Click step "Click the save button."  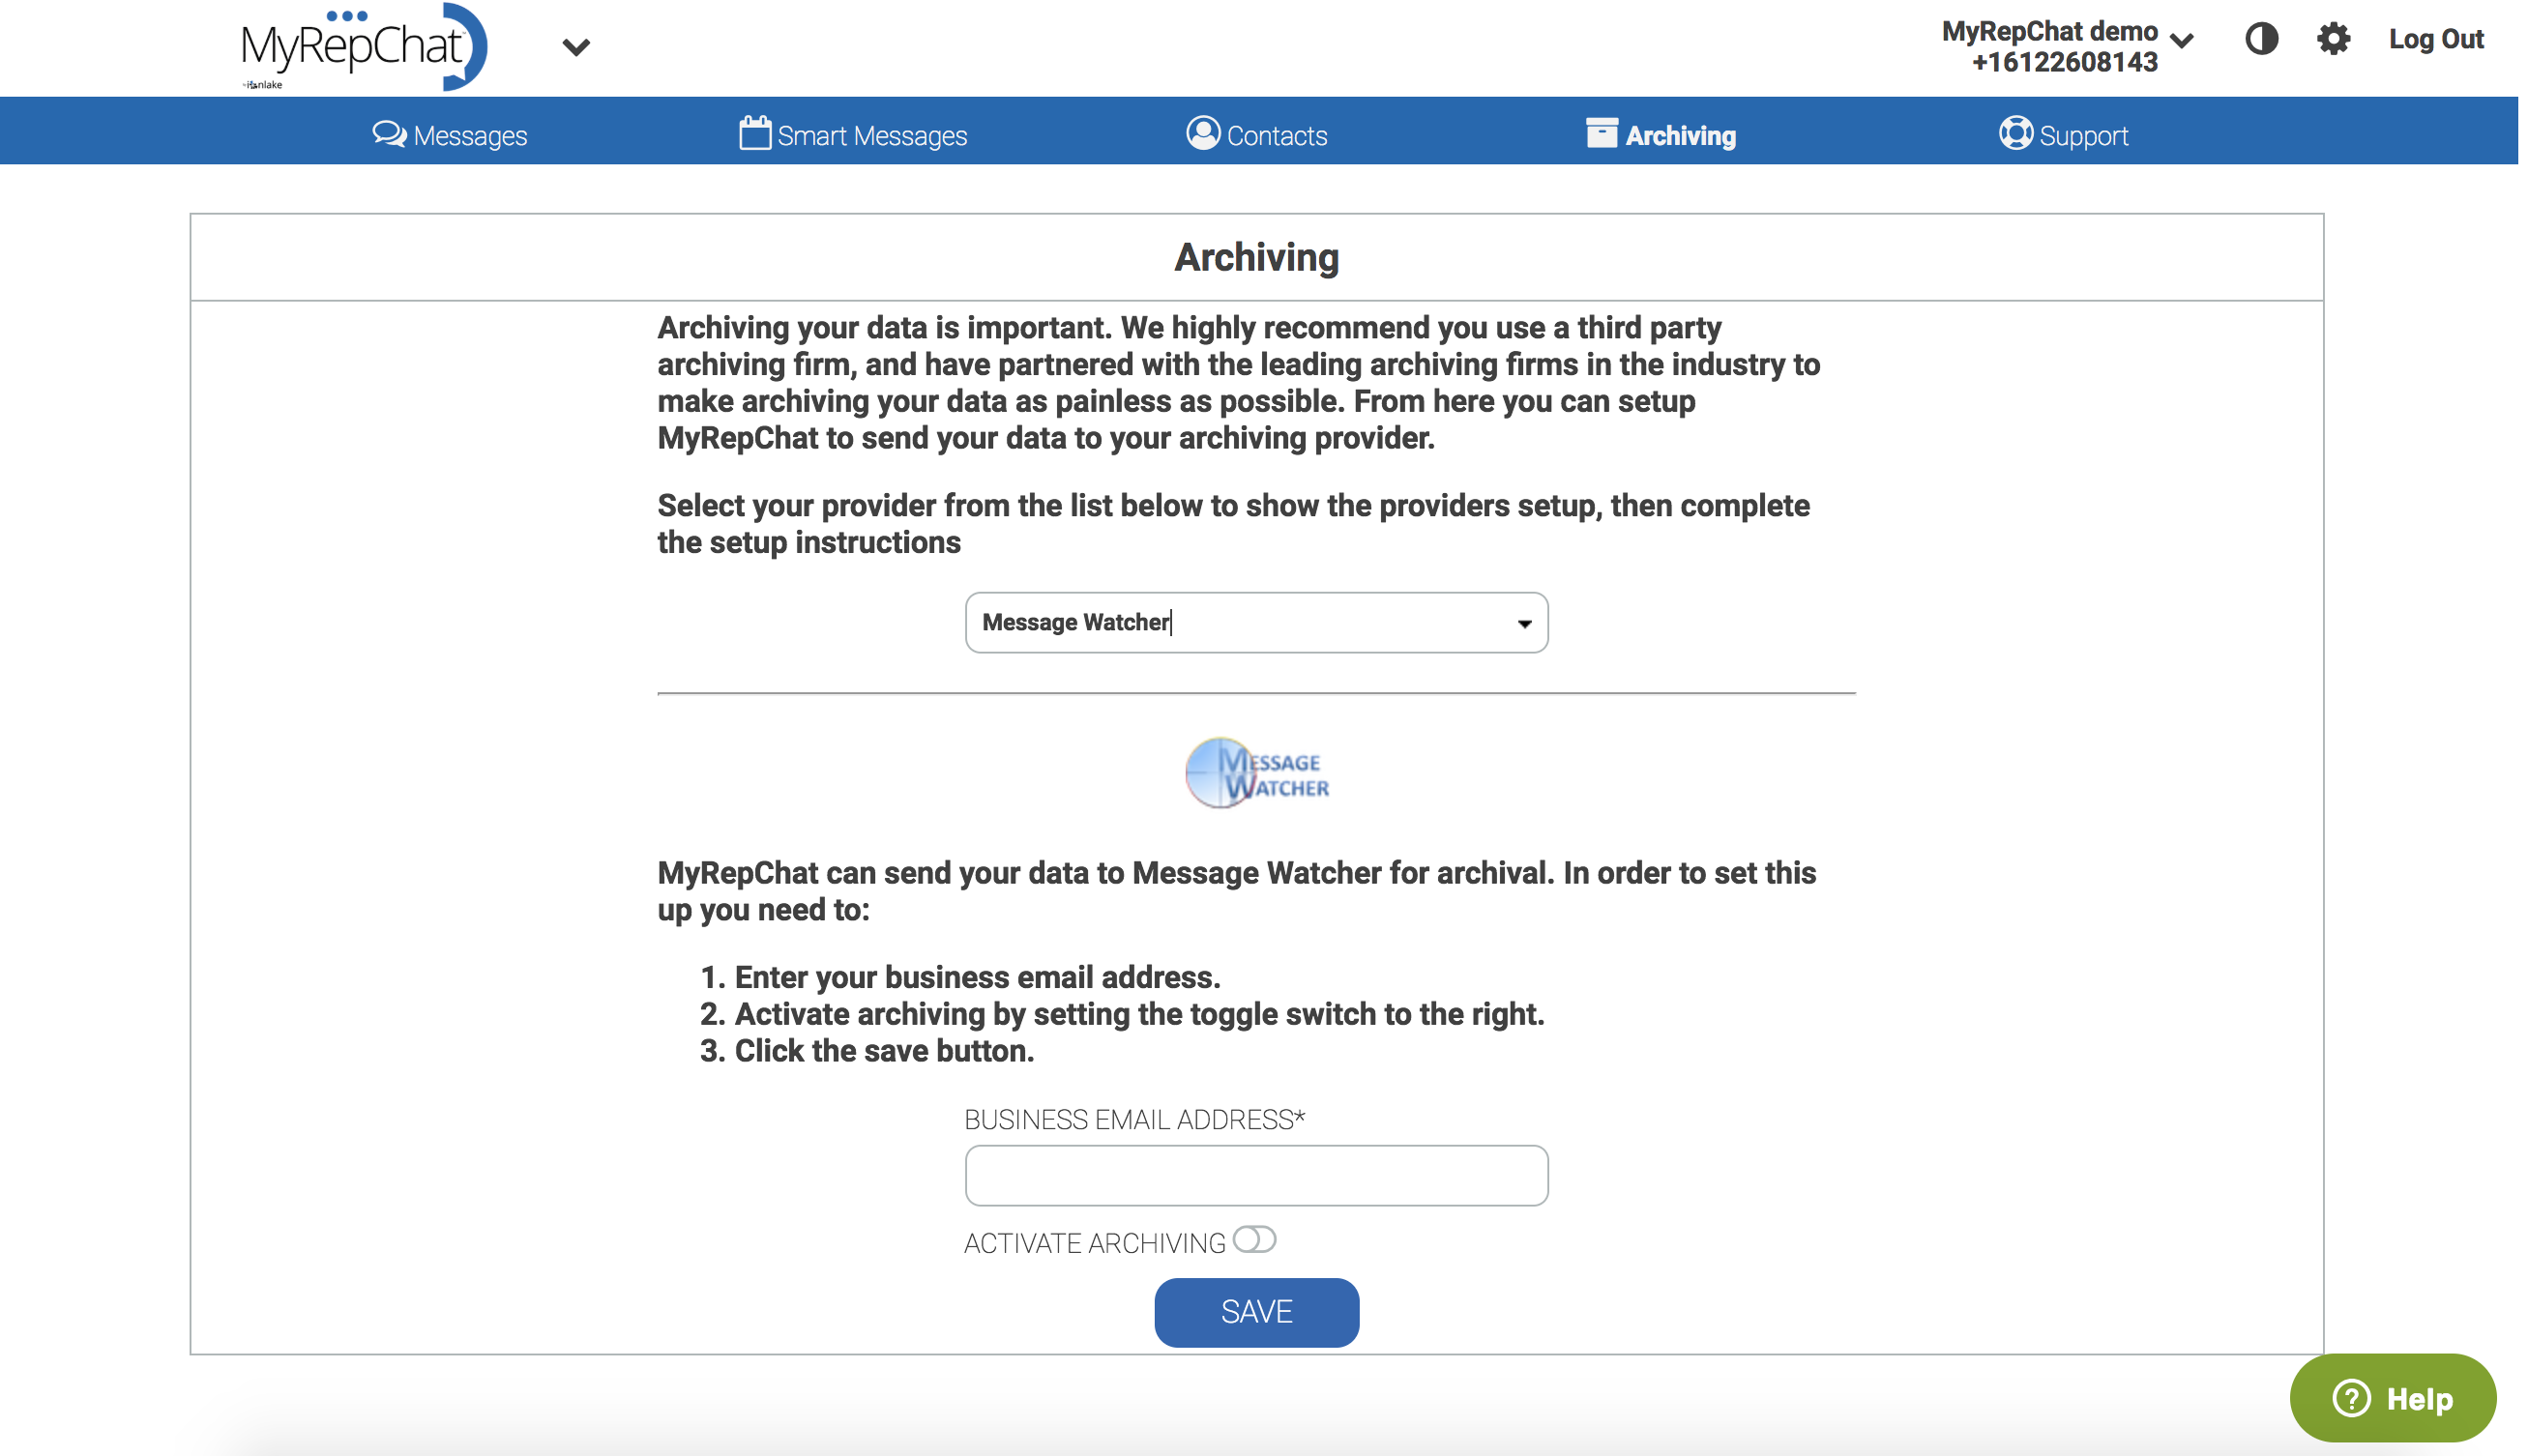884,1051
